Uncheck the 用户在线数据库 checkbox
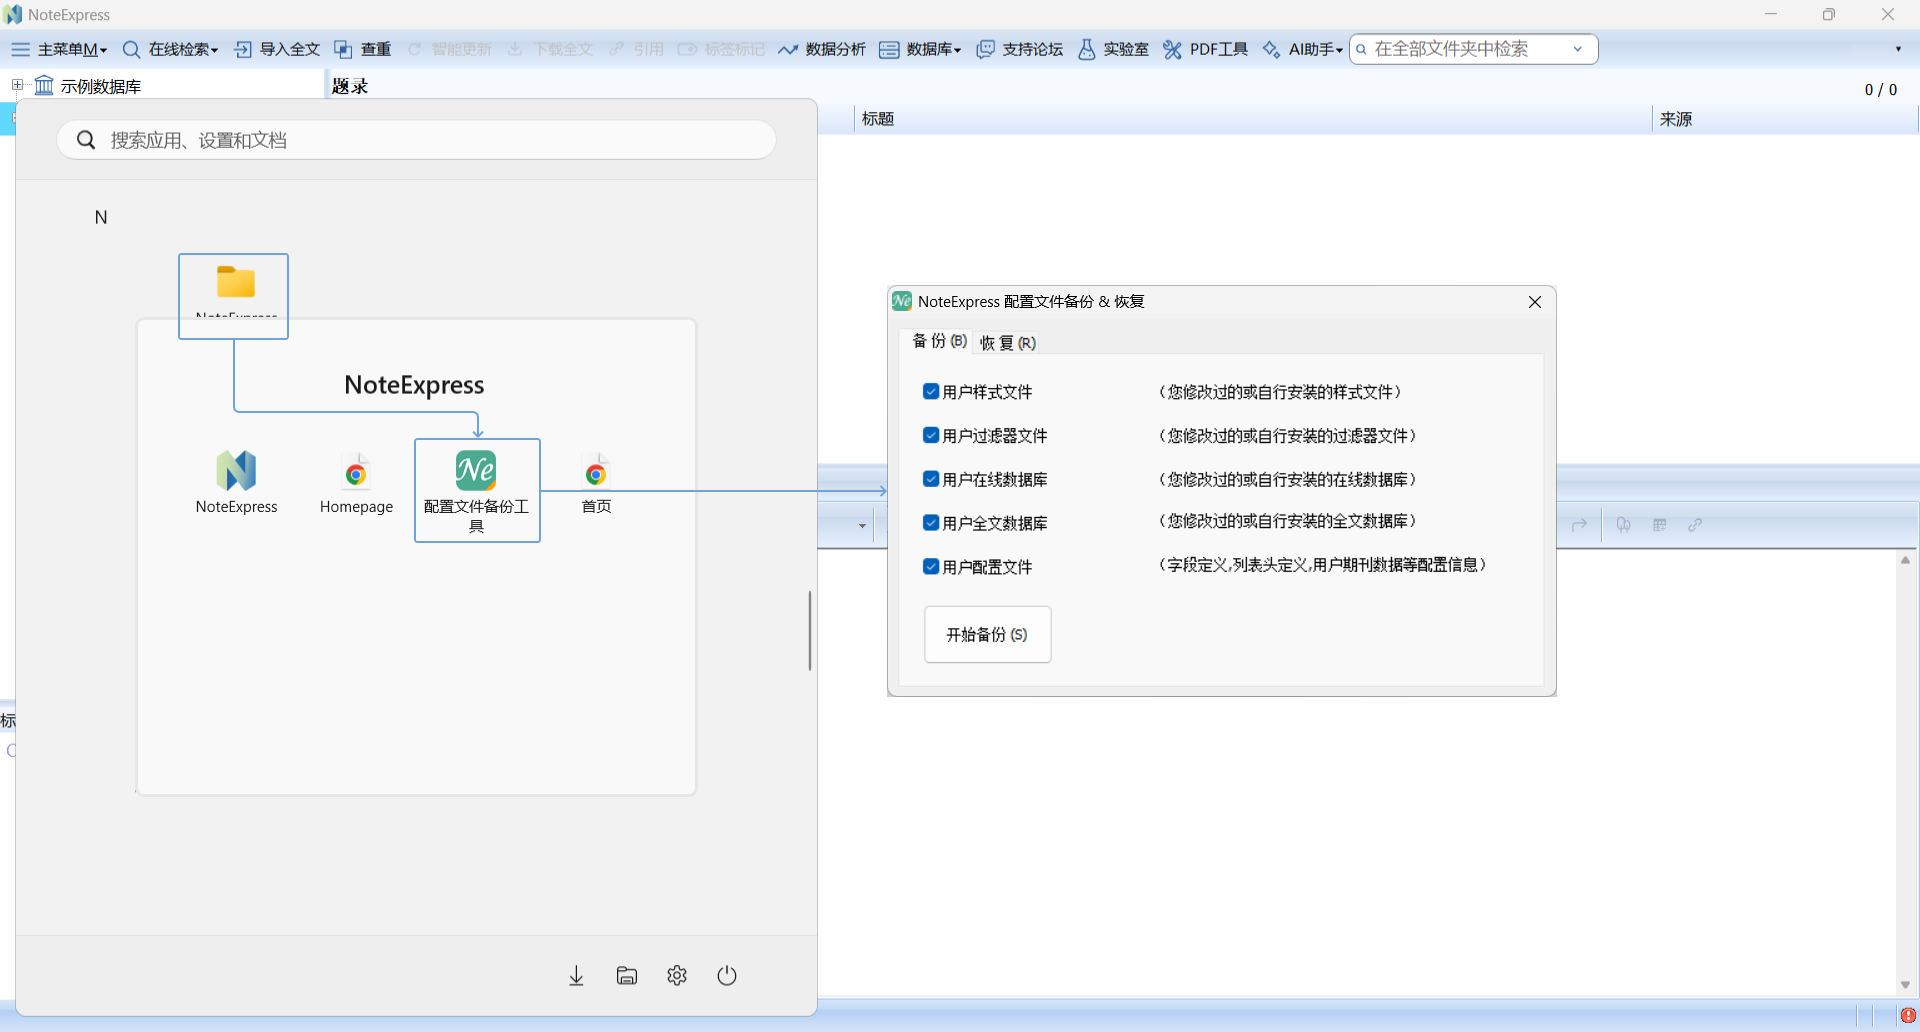Screen dimensions: 1920x1032 coord(931,479)
